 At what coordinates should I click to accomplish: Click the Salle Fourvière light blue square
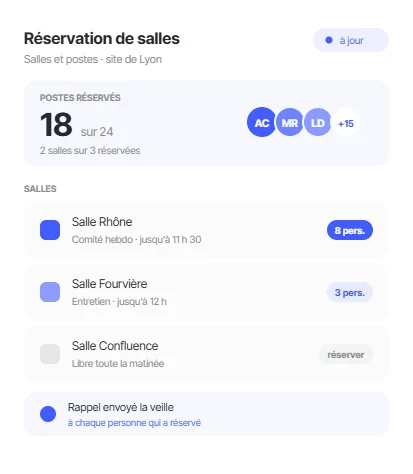(x=50, y=292)
